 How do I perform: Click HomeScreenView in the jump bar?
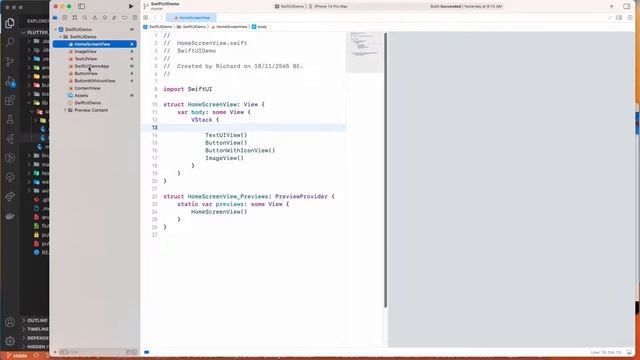pyautogui.click(x=229, y=27)
